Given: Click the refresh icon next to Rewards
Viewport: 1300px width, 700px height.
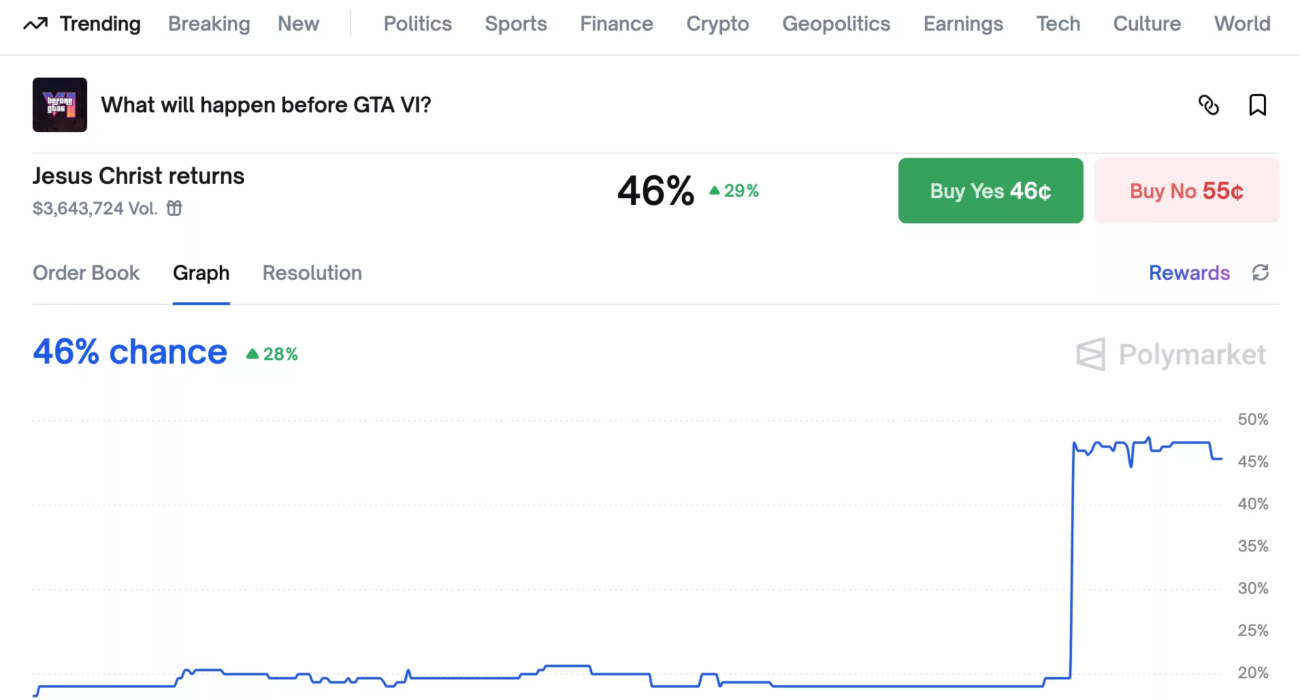Looking at the screenshot, I should click(1260, 273).
